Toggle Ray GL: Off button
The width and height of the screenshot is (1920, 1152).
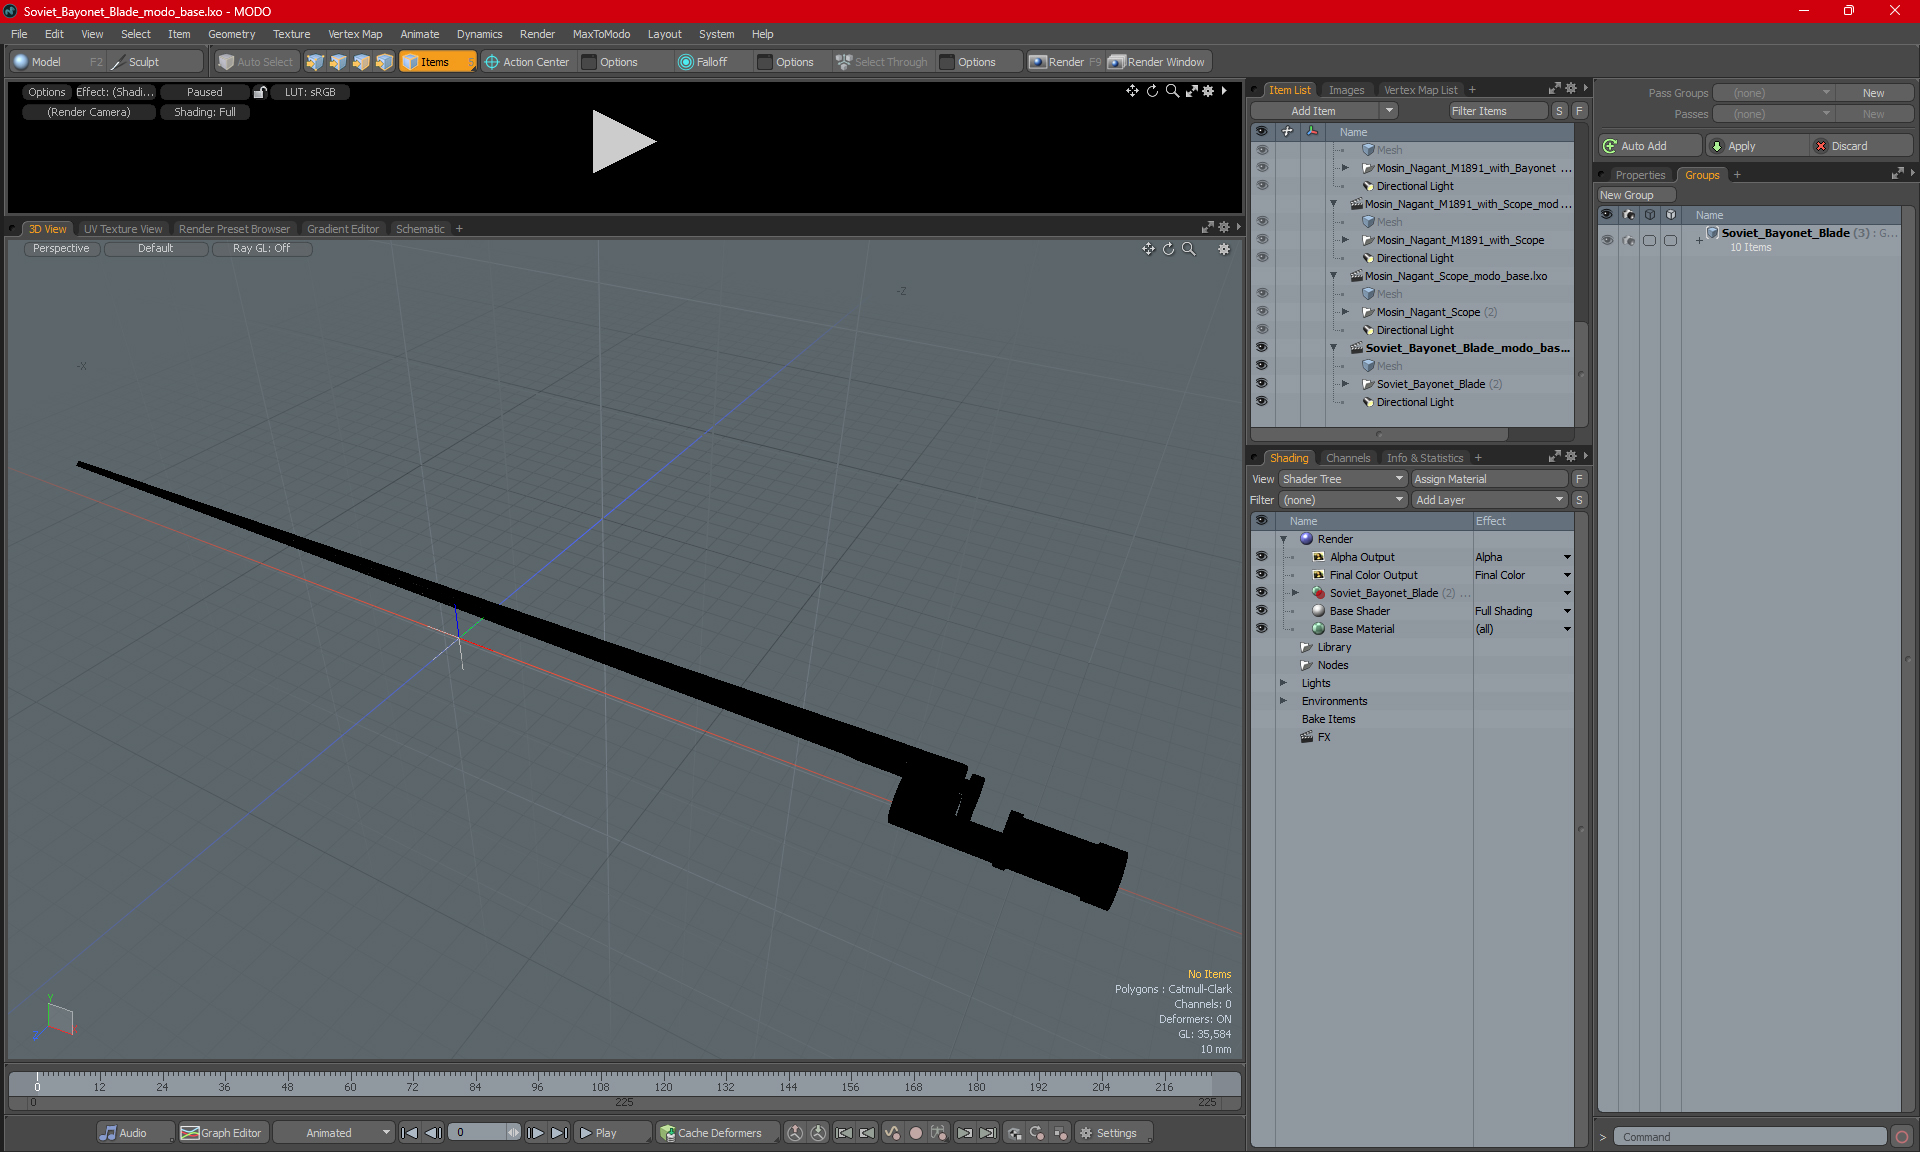coord(261,248)
